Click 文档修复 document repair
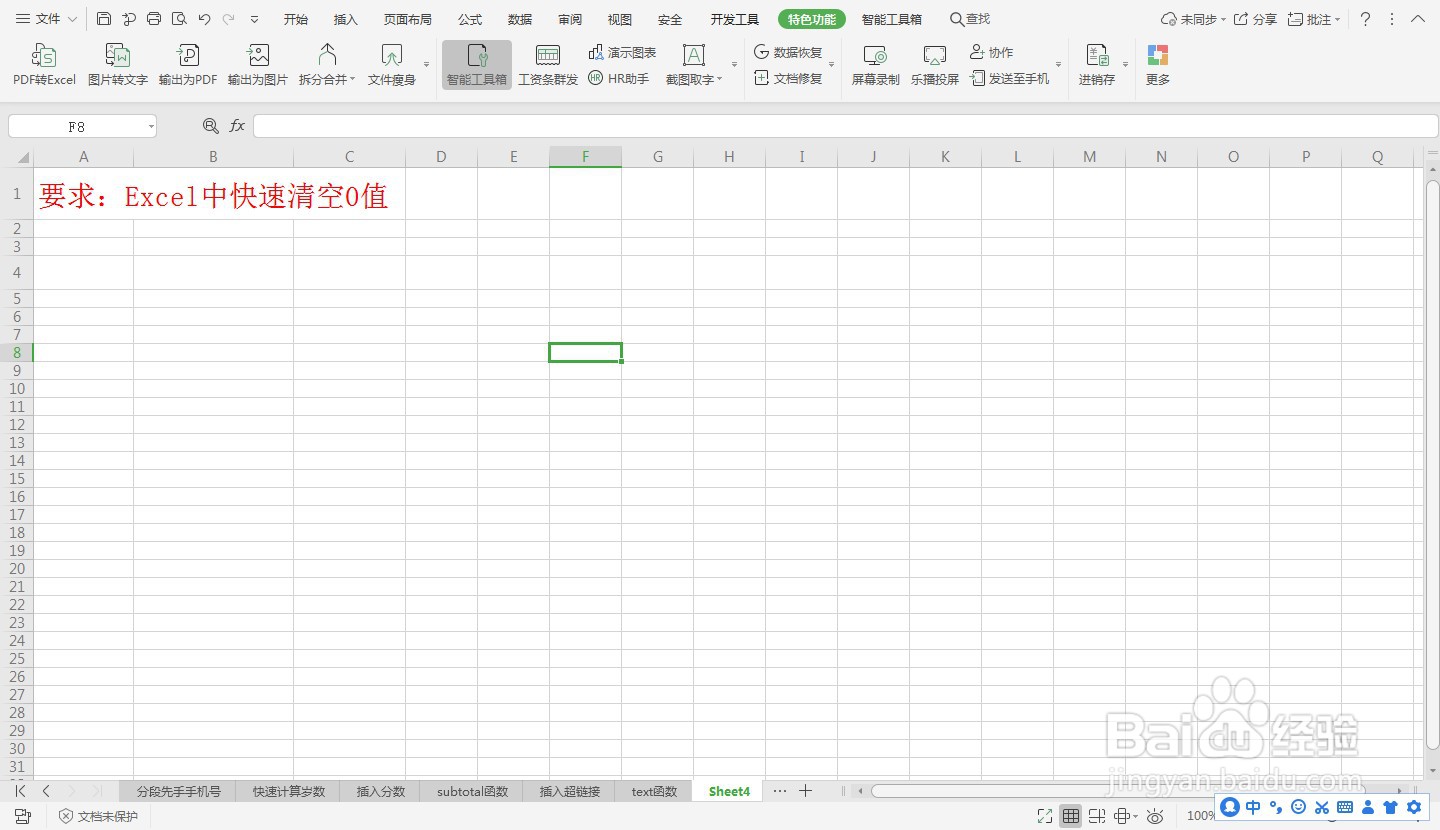The width and height of the screenshot is (1440, 830). click(788, 78)
